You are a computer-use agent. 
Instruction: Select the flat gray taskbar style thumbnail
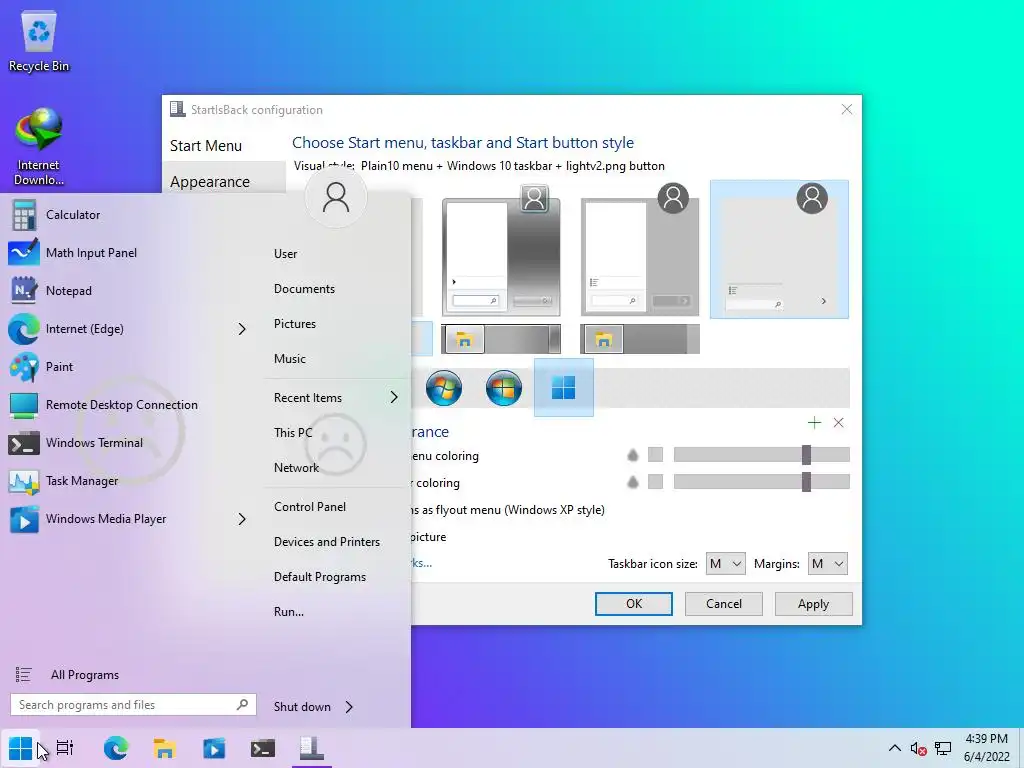[640, 339]
